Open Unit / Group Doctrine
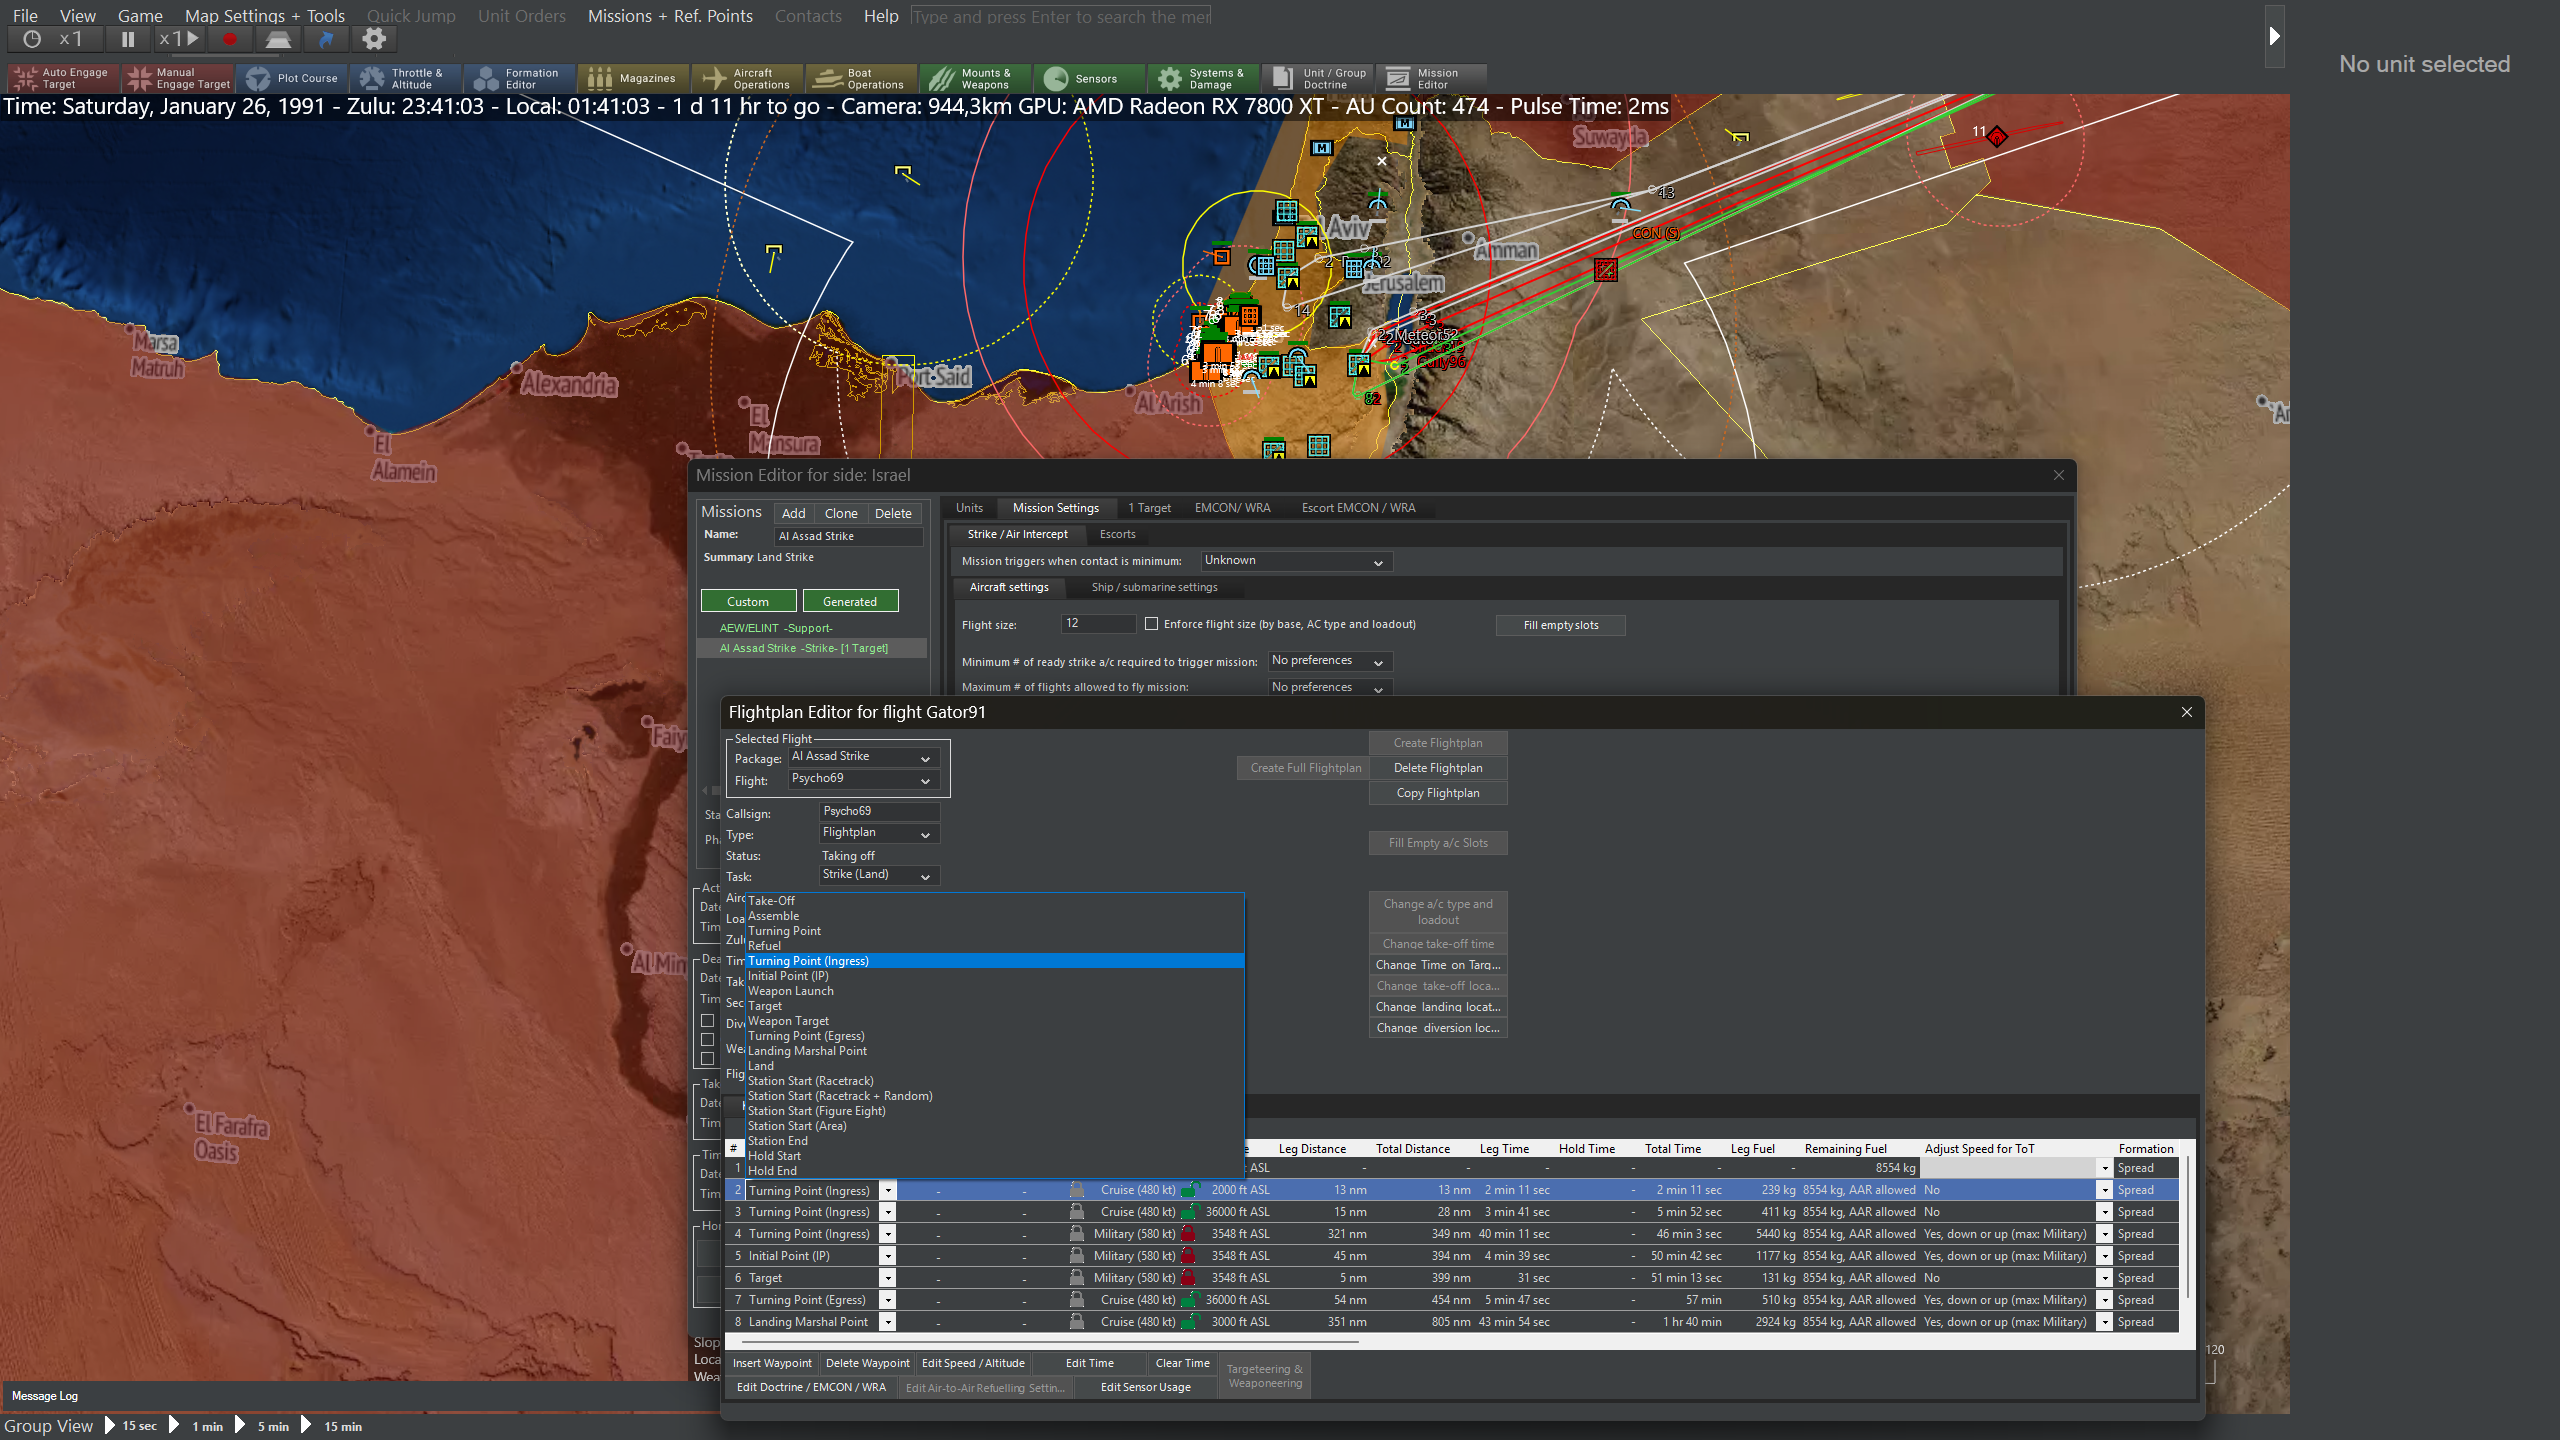The height and width of the screenshot is (1440, 2560). pyautogui.click(x=1318, y=78)
